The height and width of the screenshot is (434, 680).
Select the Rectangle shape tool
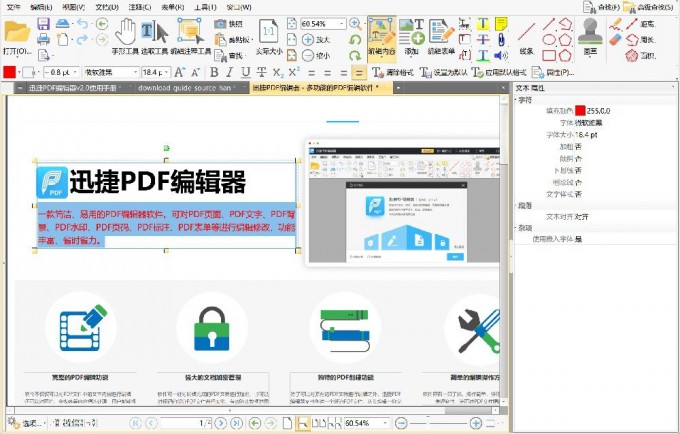click(549, 55)
